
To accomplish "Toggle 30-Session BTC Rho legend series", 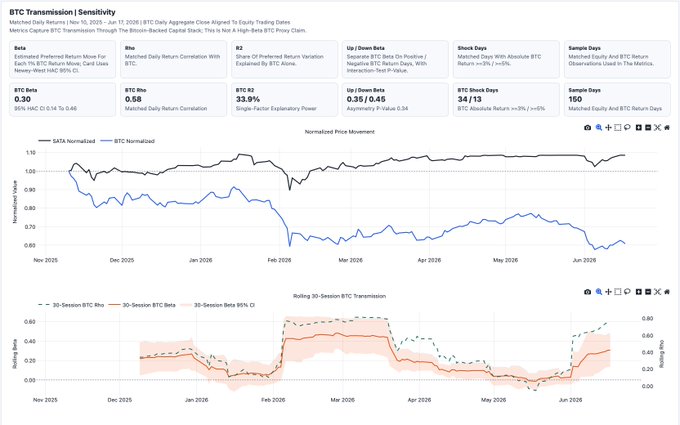I will pyautogui.click(x=71, y=305).
